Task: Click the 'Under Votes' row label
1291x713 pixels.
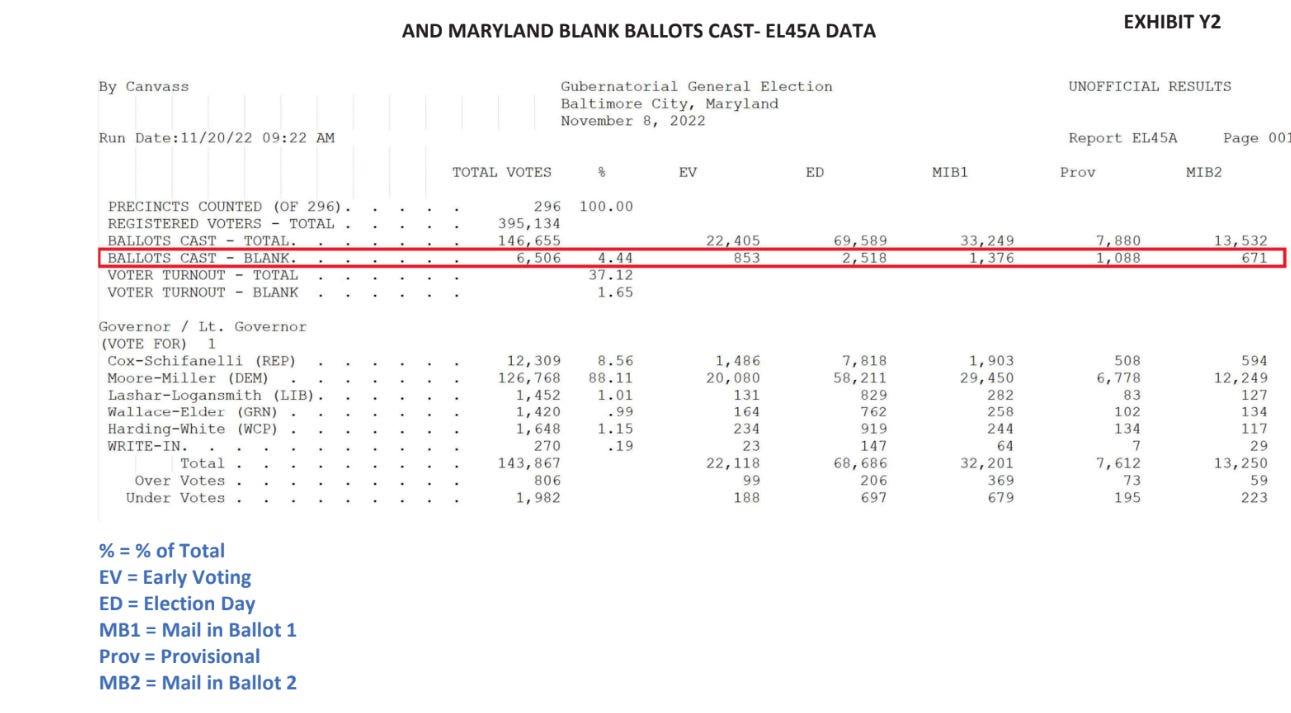Action: point(175,498)
